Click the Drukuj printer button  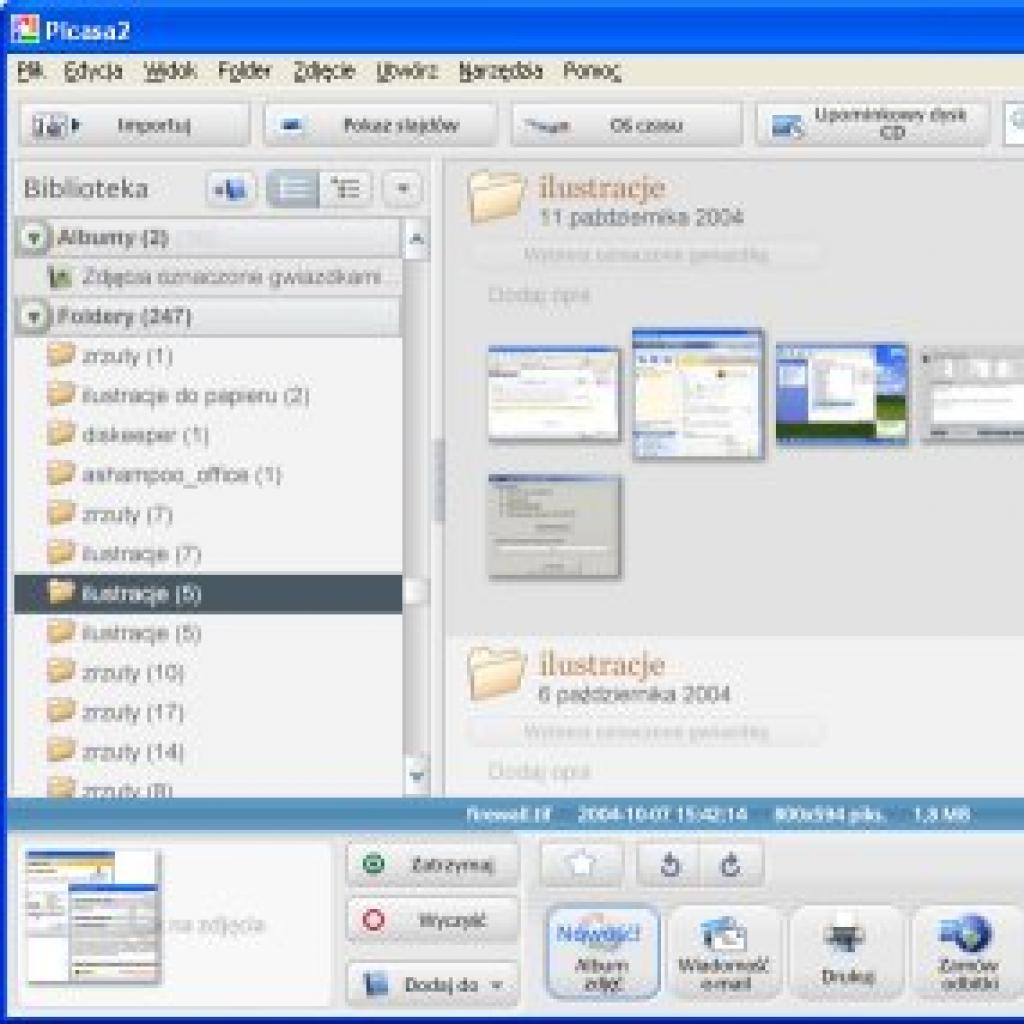[x=847, y=953]
